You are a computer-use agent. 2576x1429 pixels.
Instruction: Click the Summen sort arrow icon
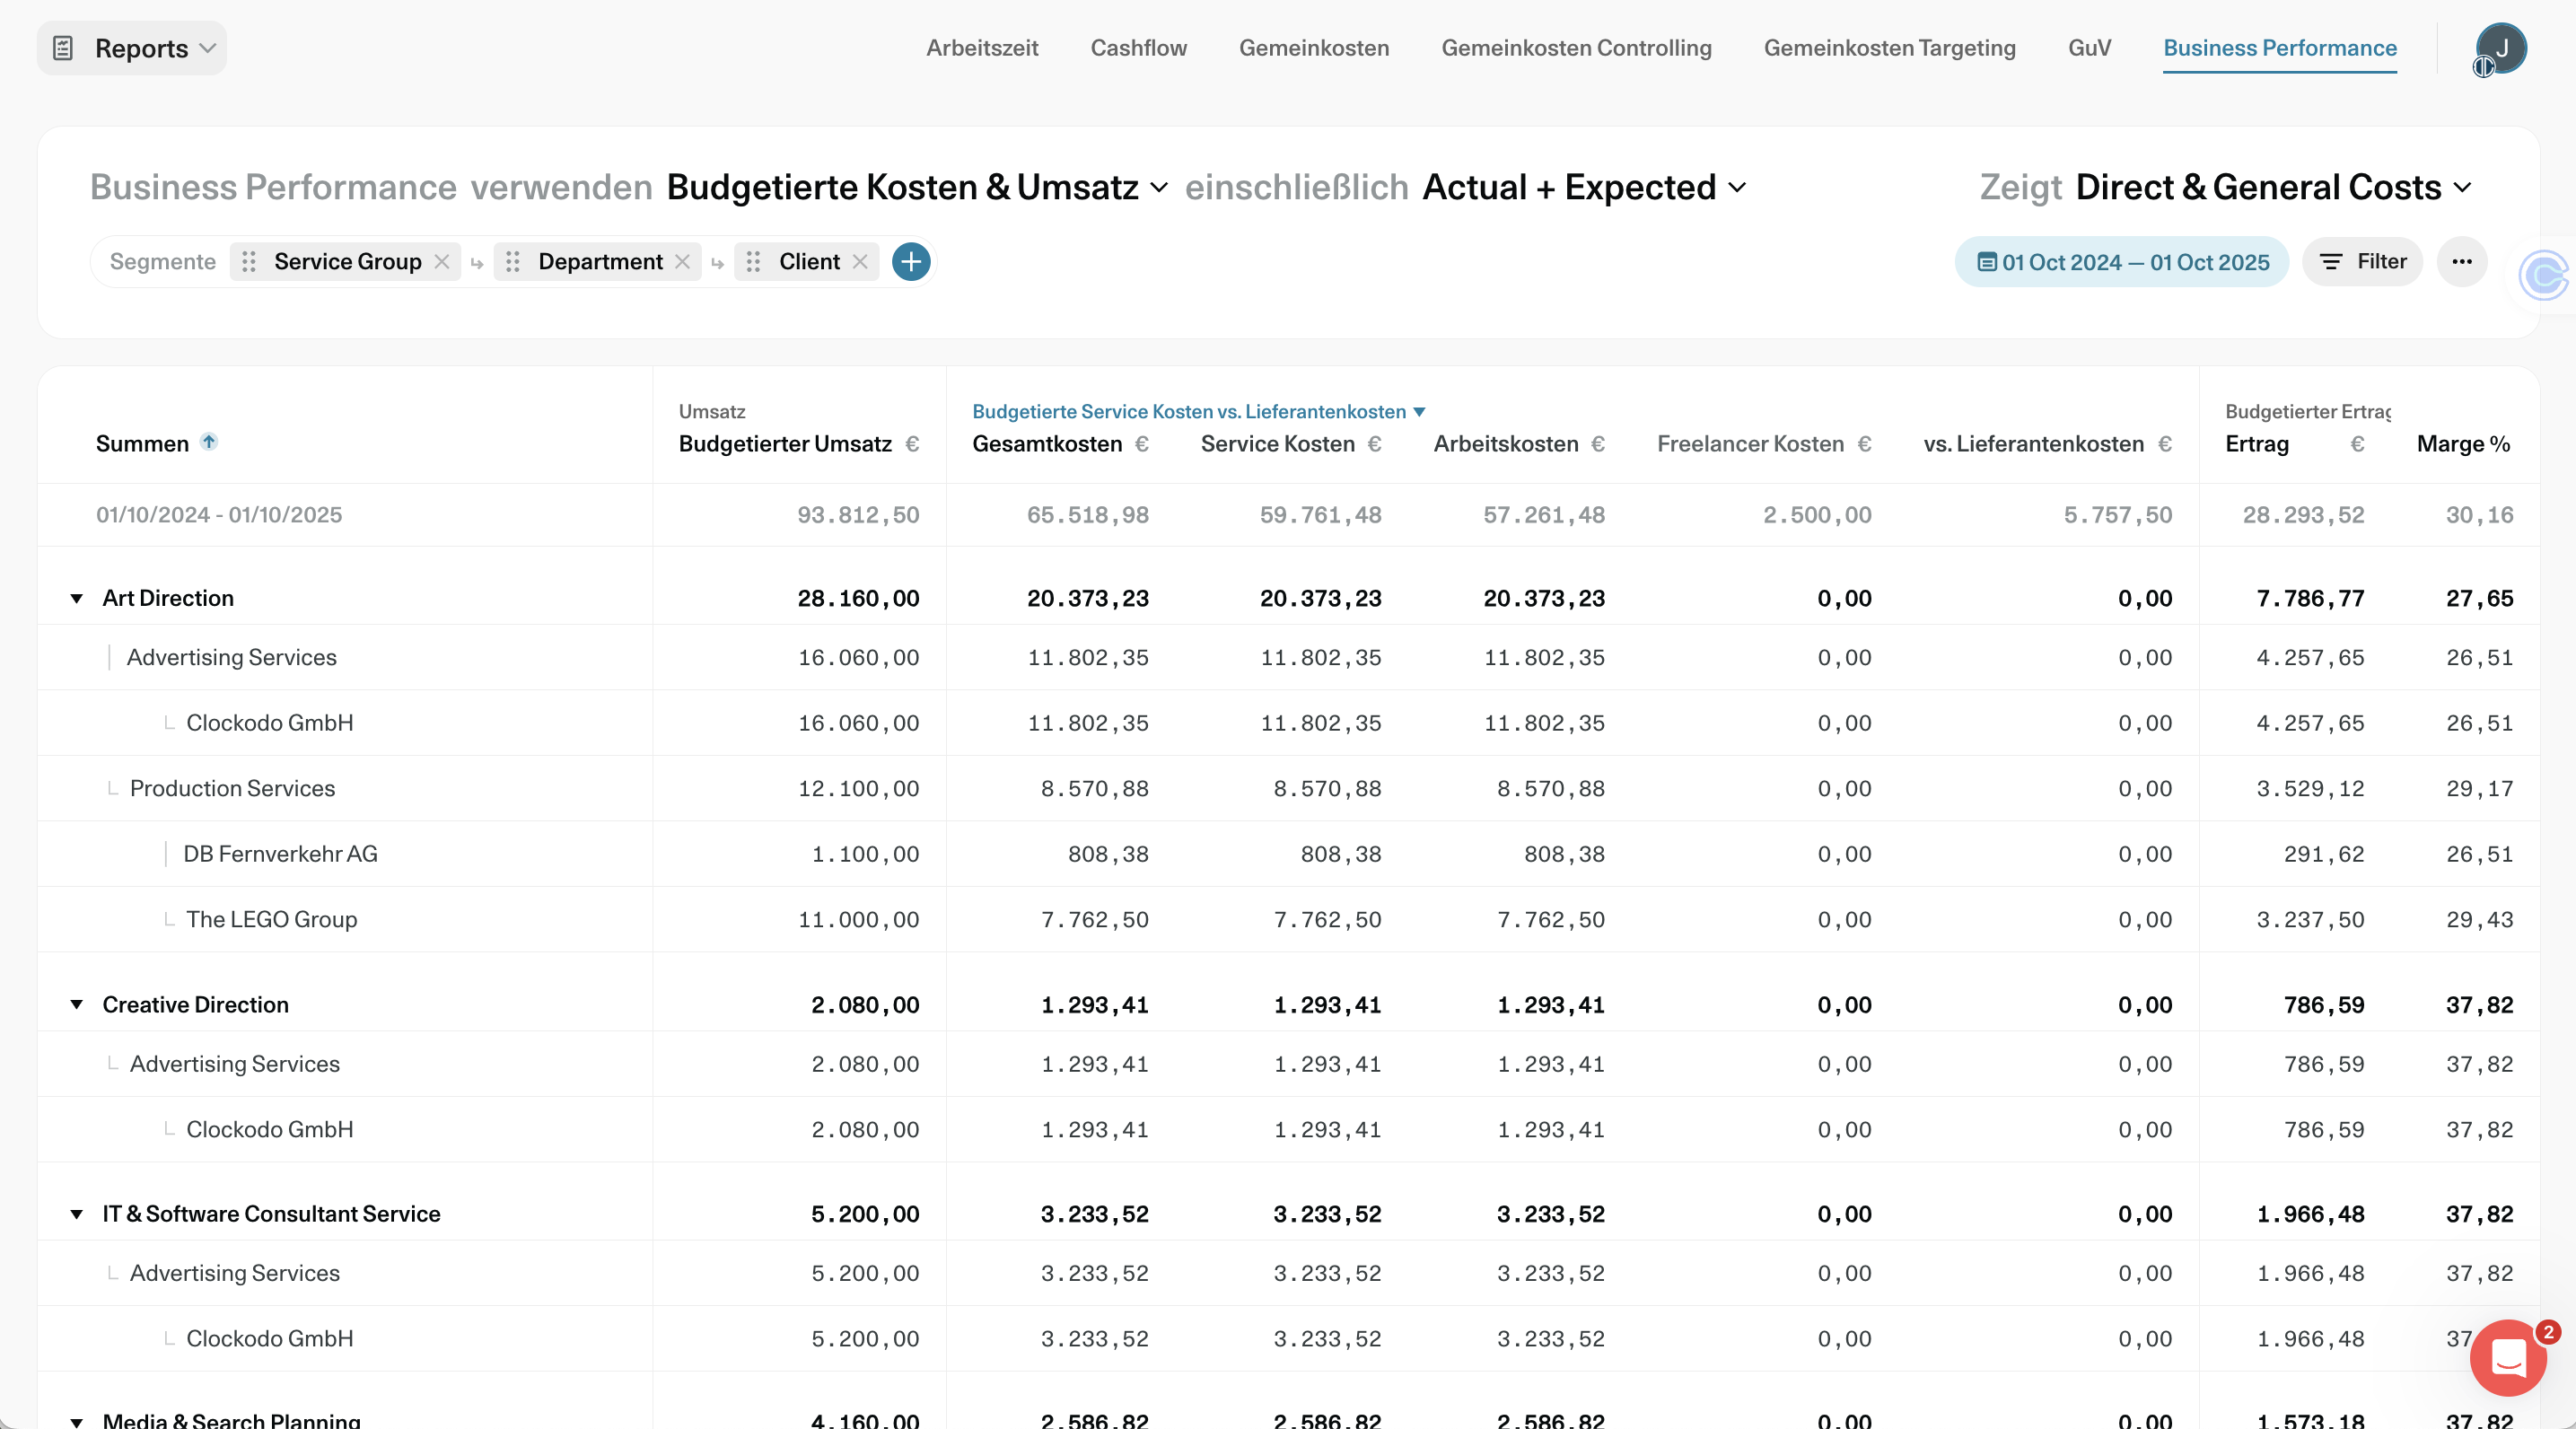coord(209,442)
